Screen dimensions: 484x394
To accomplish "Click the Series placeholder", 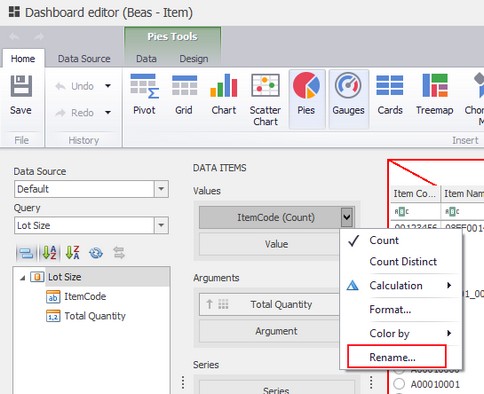I will pos(276,388).
